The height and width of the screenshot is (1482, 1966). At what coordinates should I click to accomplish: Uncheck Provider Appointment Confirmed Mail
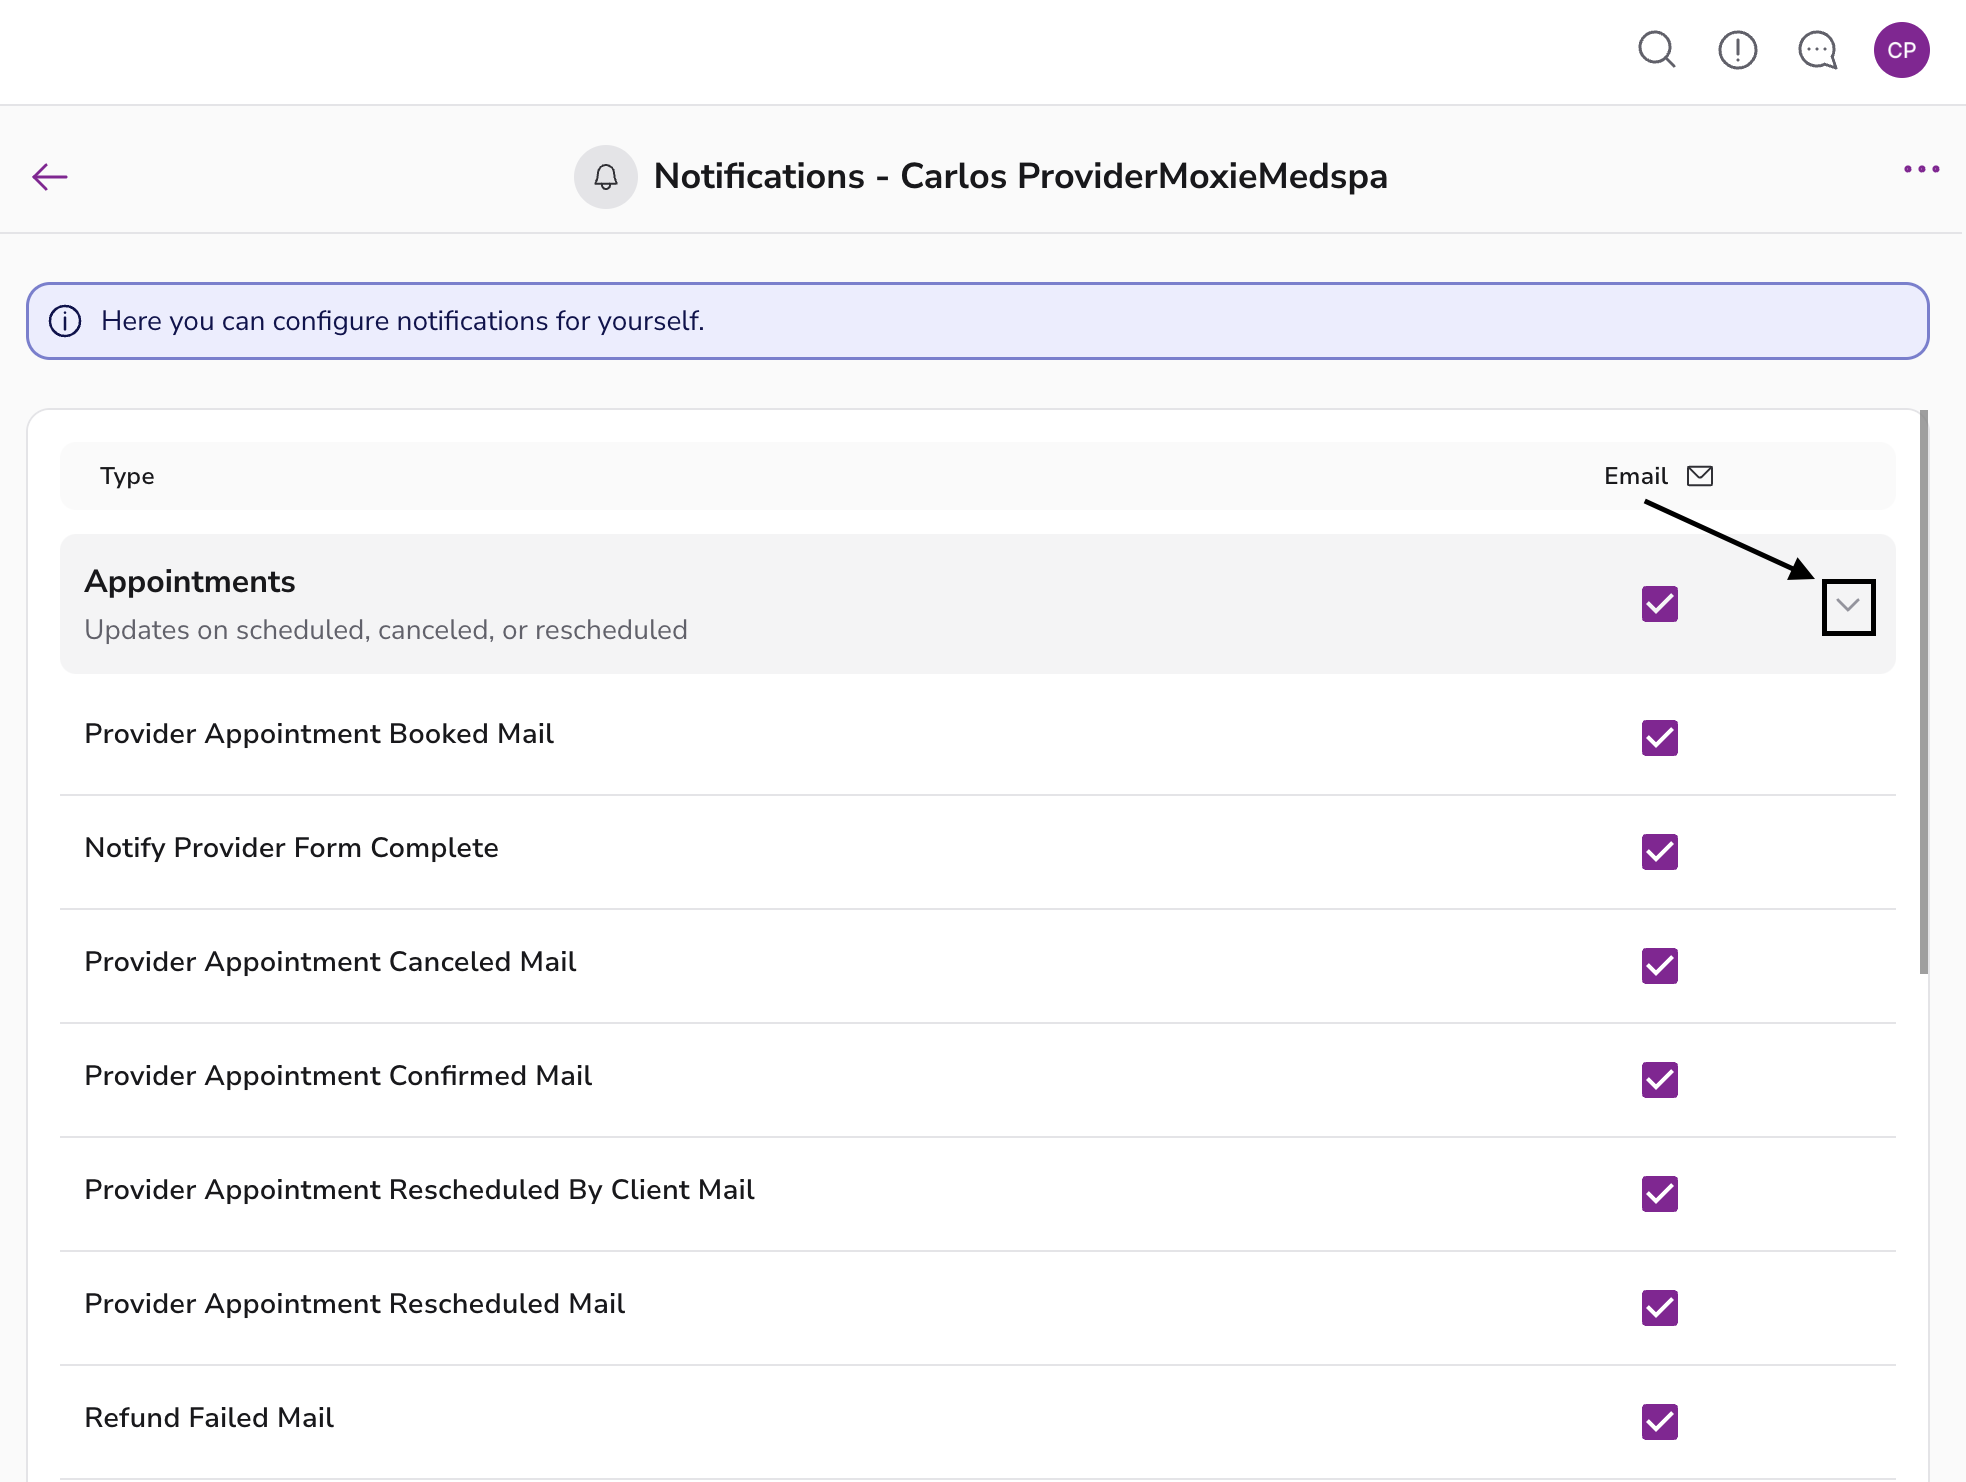[x=1659, y=1080]
